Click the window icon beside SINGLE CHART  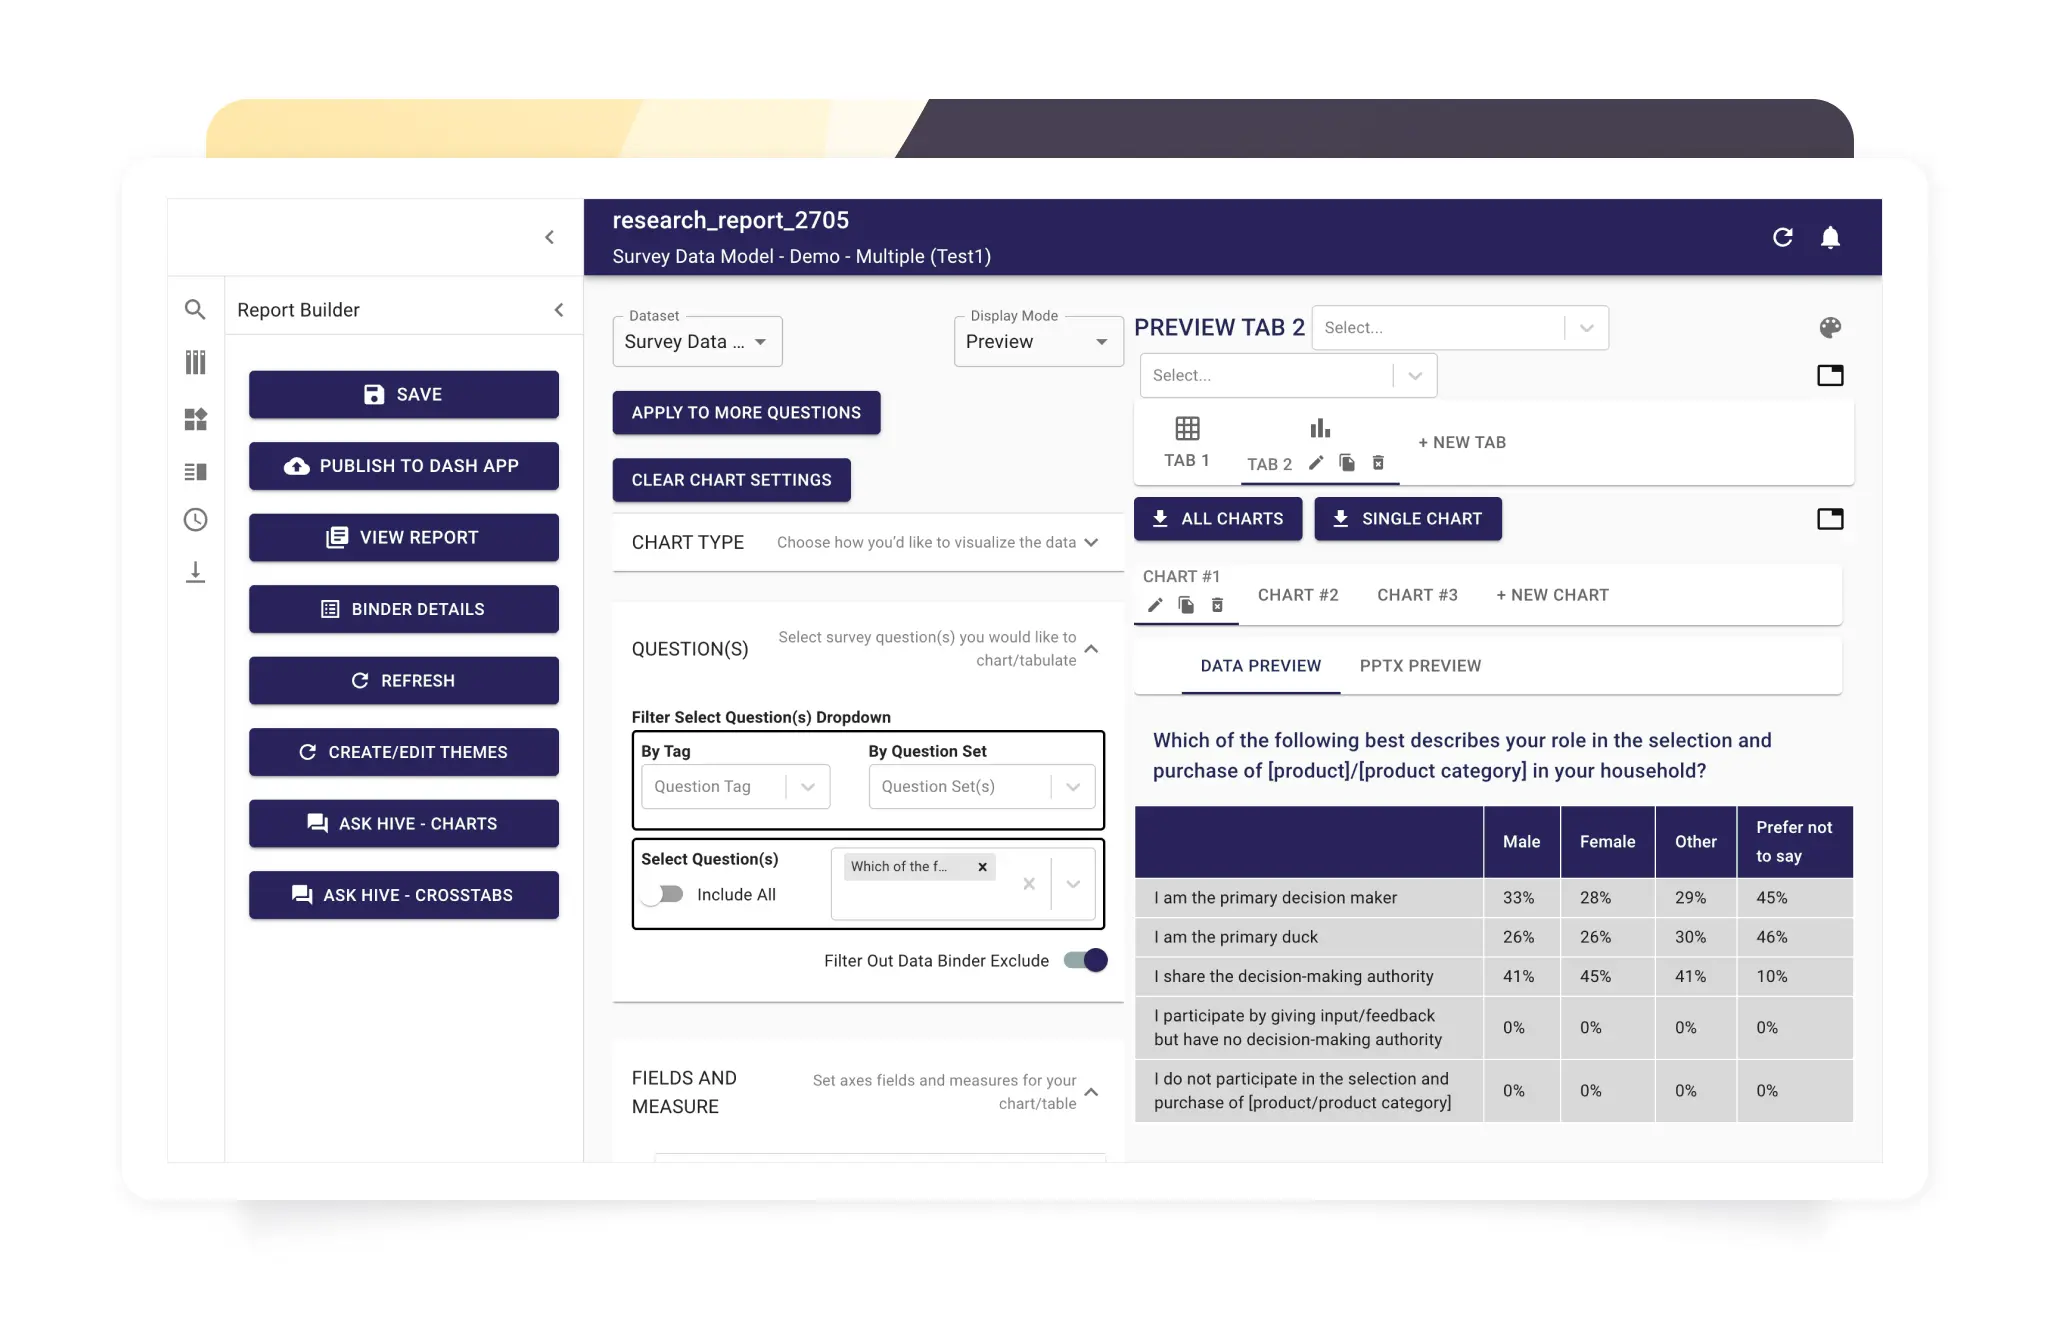pos(1830,519)
